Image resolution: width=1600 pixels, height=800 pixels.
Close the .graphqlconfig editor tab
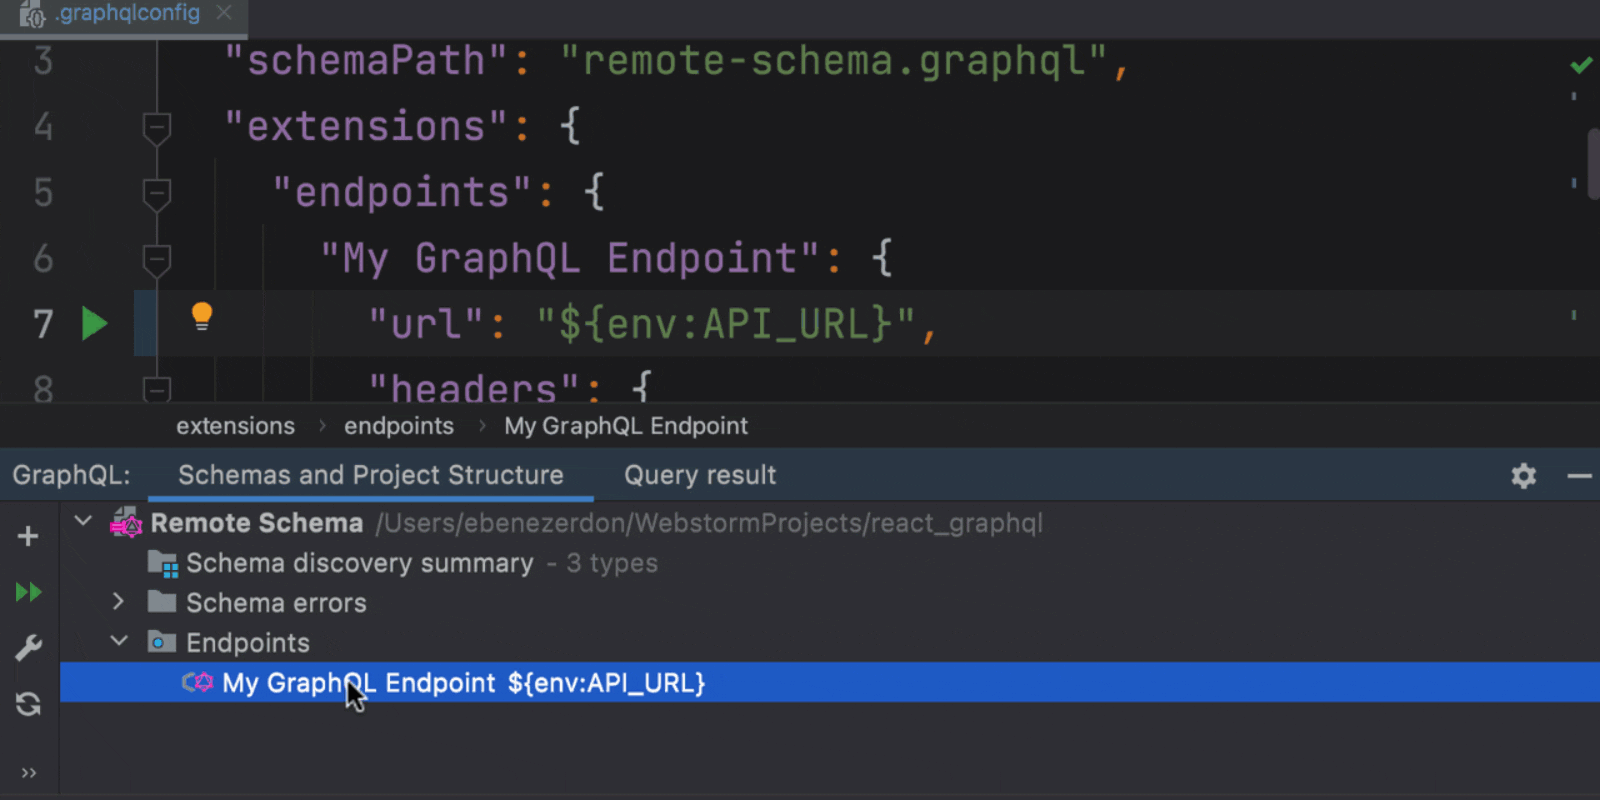click(224, 13)
